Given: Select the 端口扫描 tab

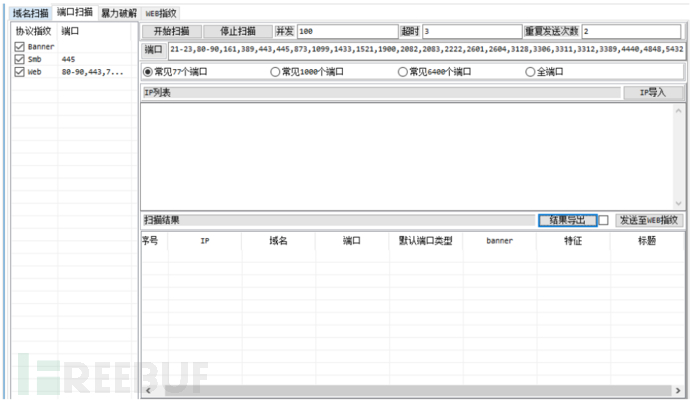Looking at the screenshot, I should pos(75,12).
